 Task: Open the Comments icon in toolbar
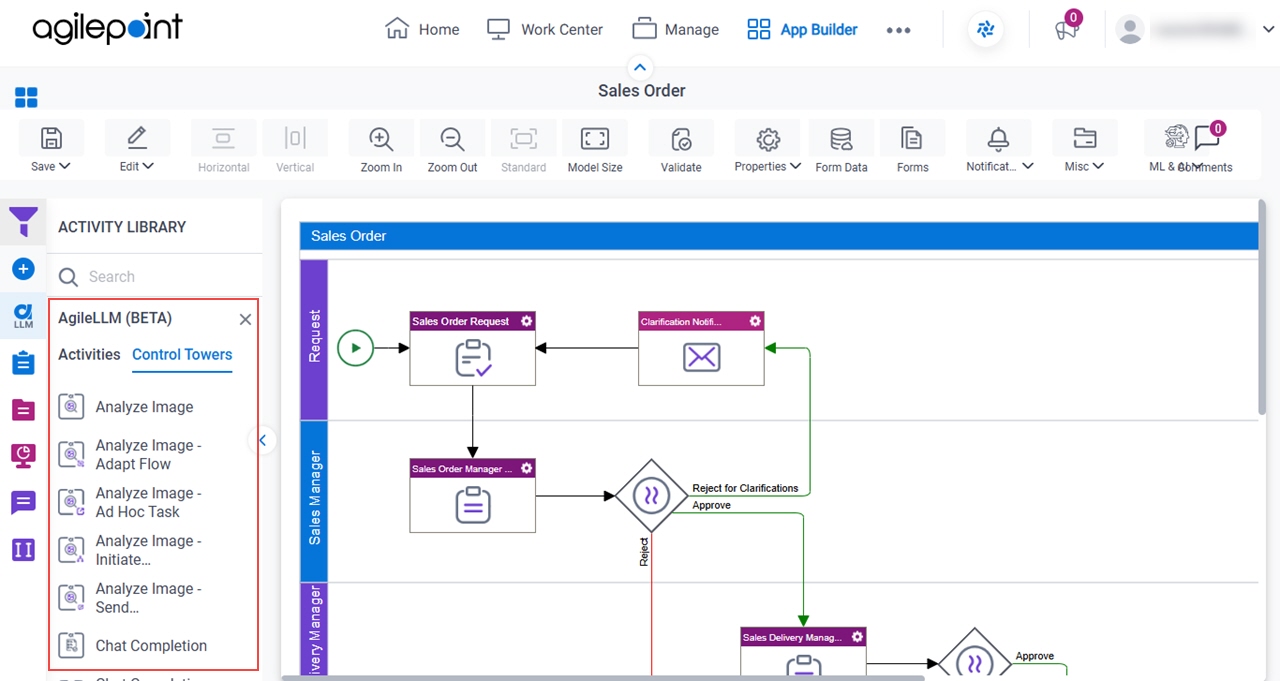(x=1208, y=138)
